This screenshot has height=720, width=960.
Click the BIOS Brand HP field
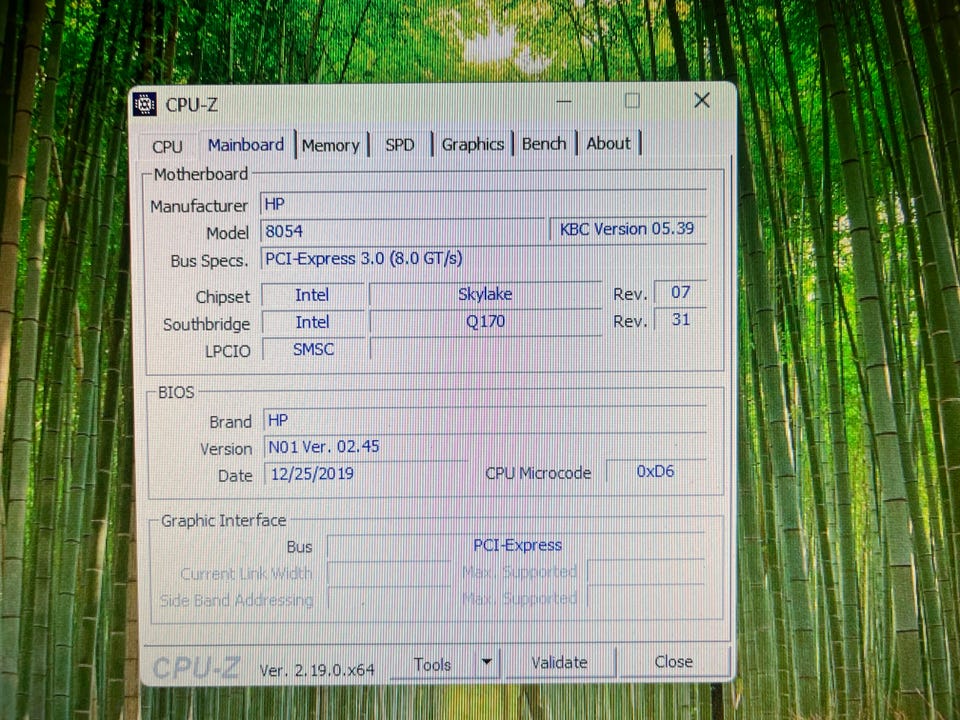486,420
